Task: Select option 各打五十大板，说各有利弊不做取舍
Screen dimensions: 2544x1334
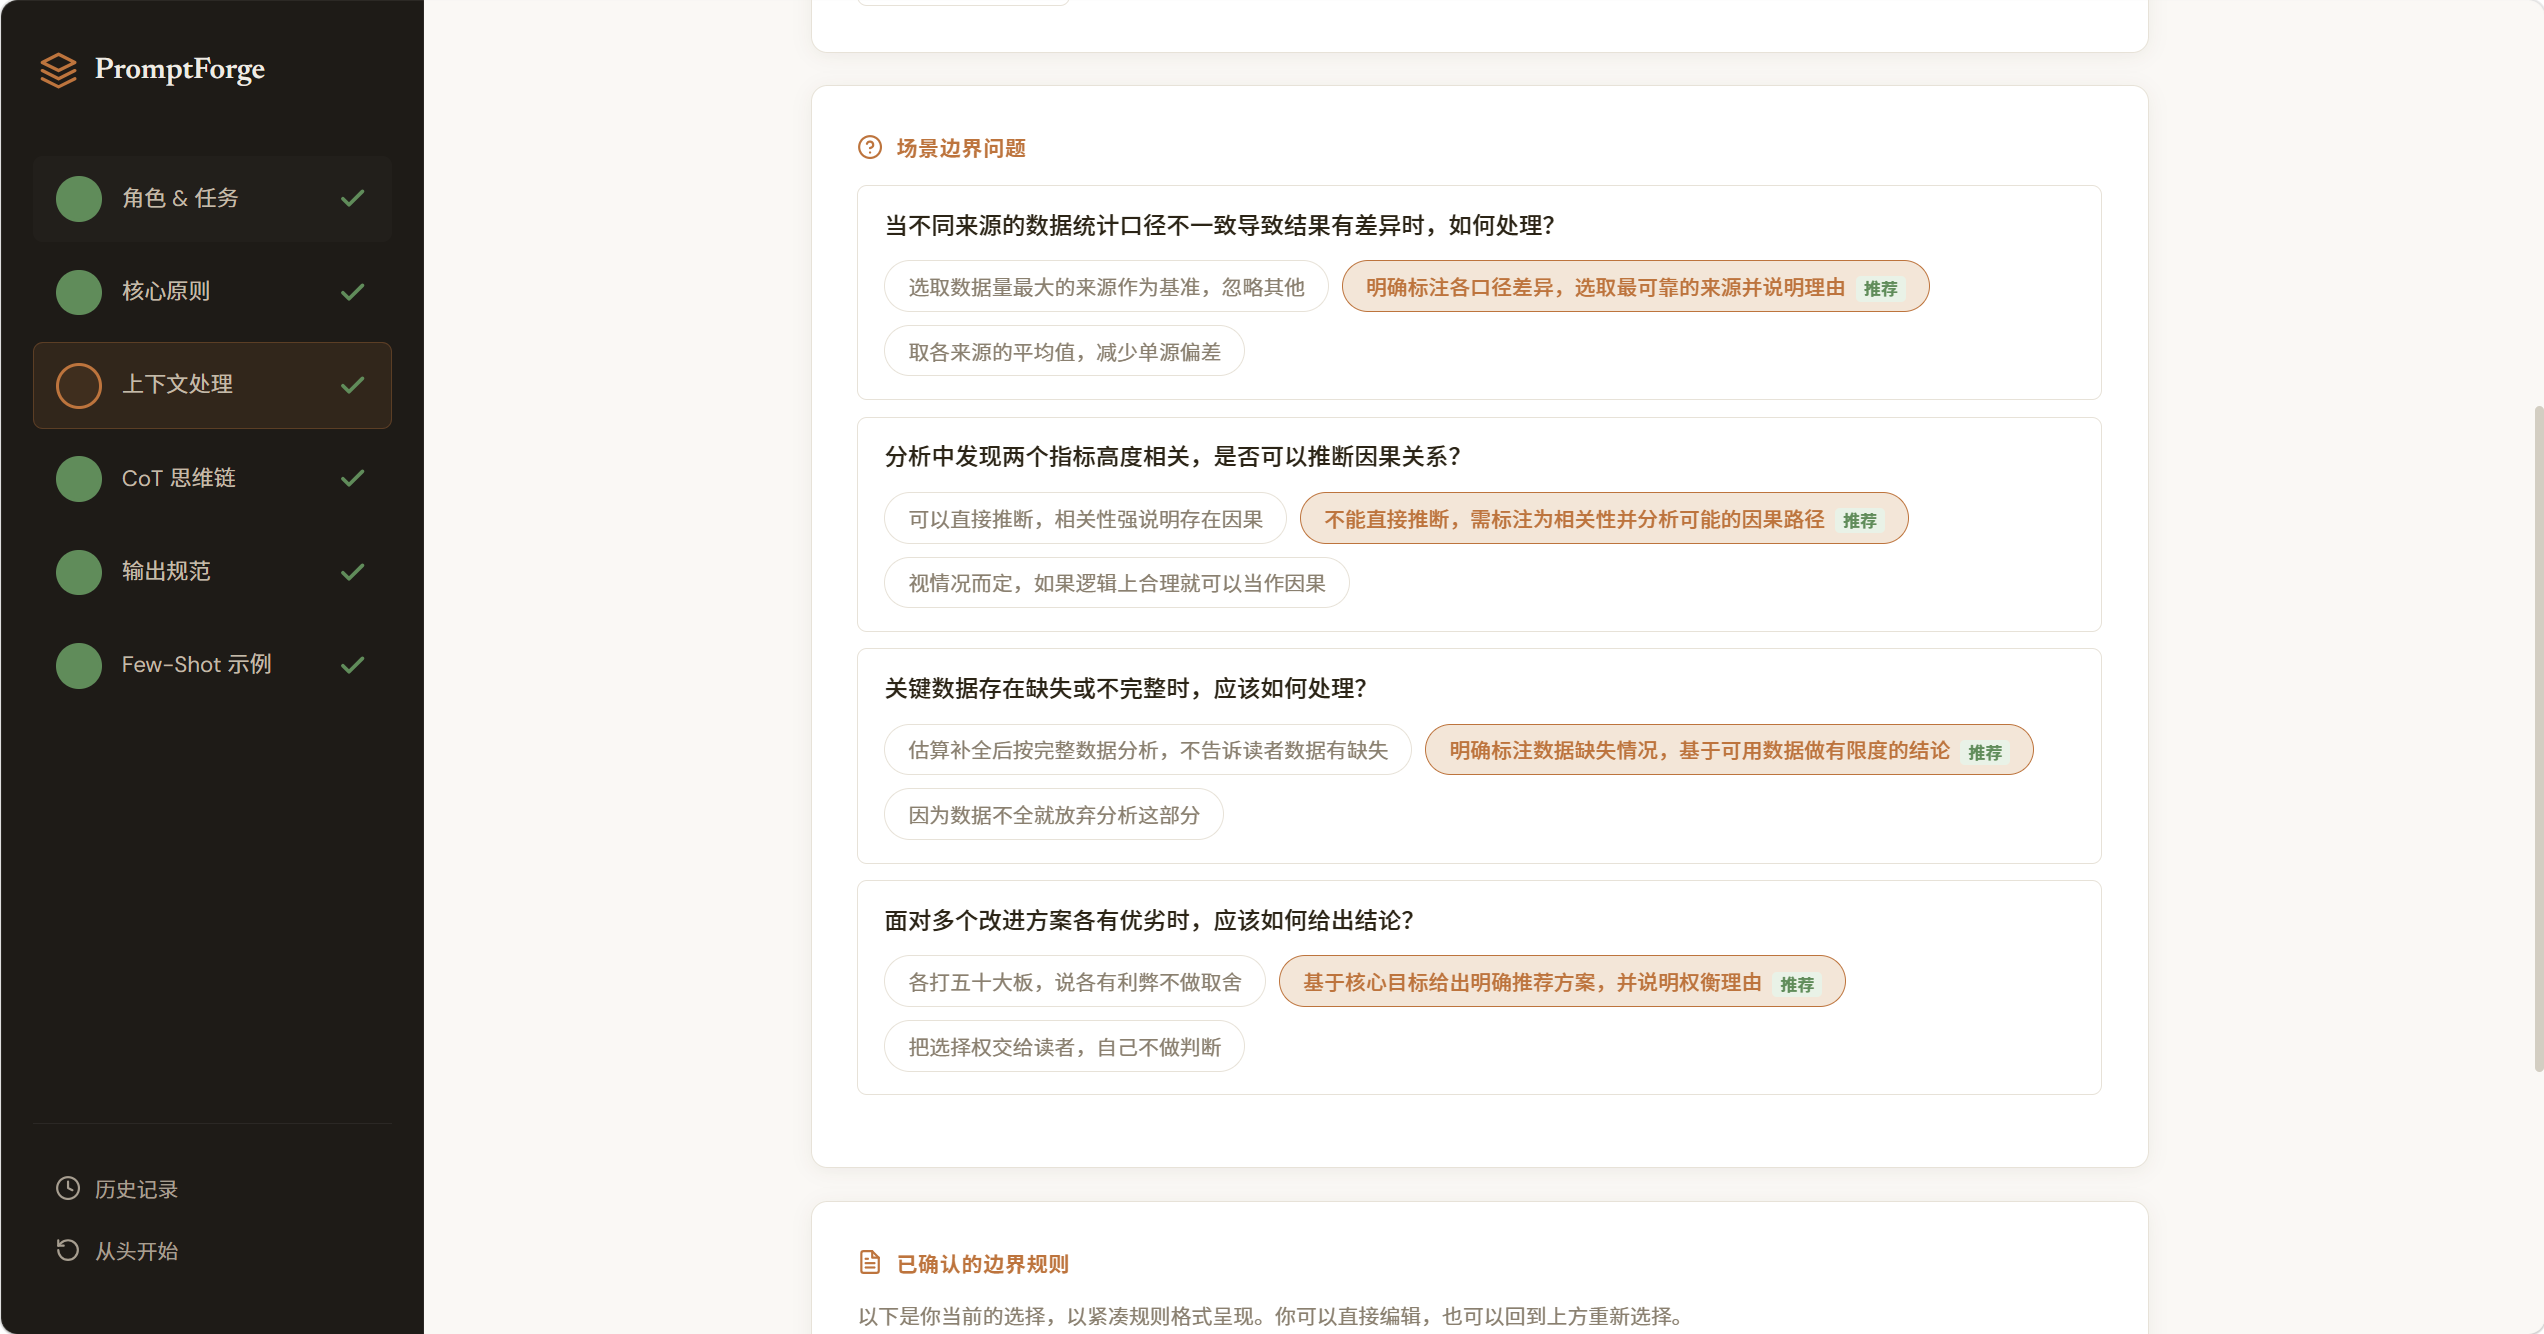Action: point(1074,982)
